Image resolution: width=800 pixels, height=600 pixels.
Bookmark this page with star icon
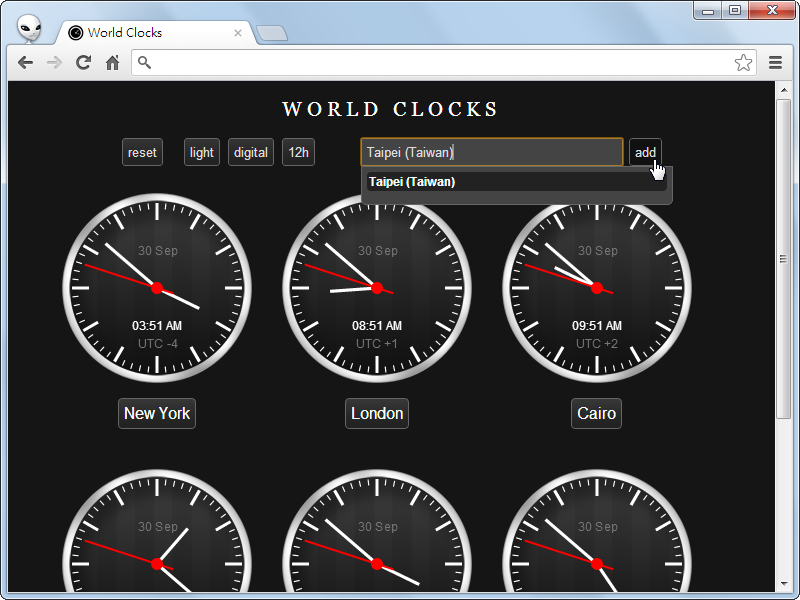(x=743, y=63)
